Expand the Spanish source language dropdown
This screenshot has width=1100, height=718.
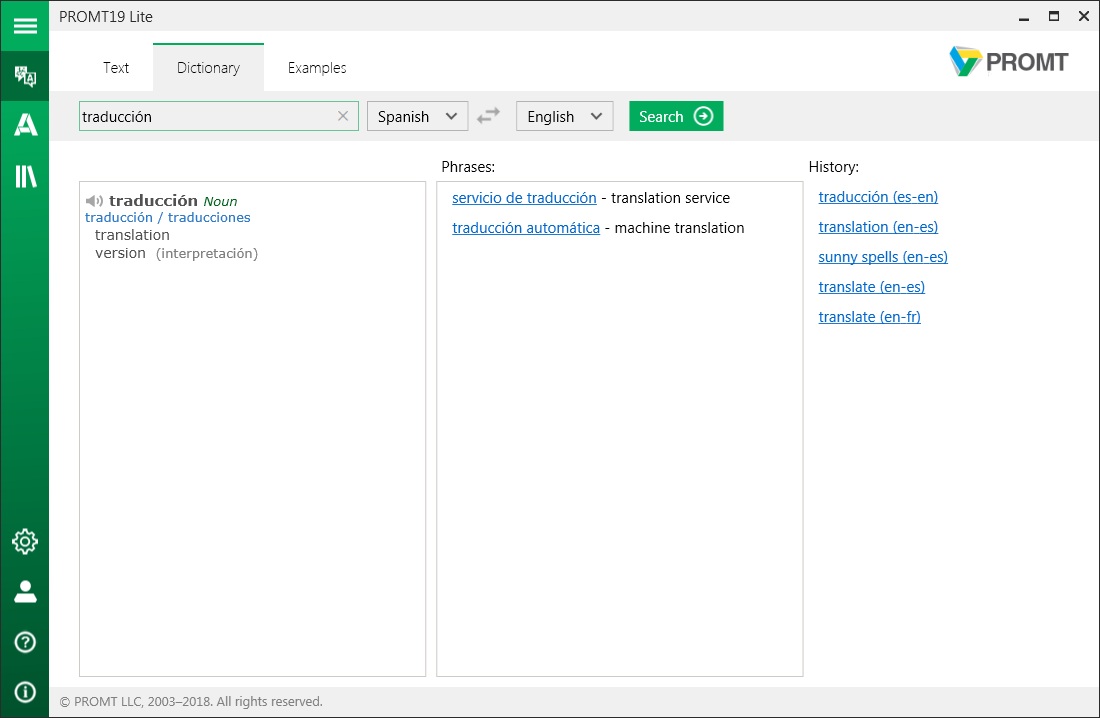[x=417, y=116]
